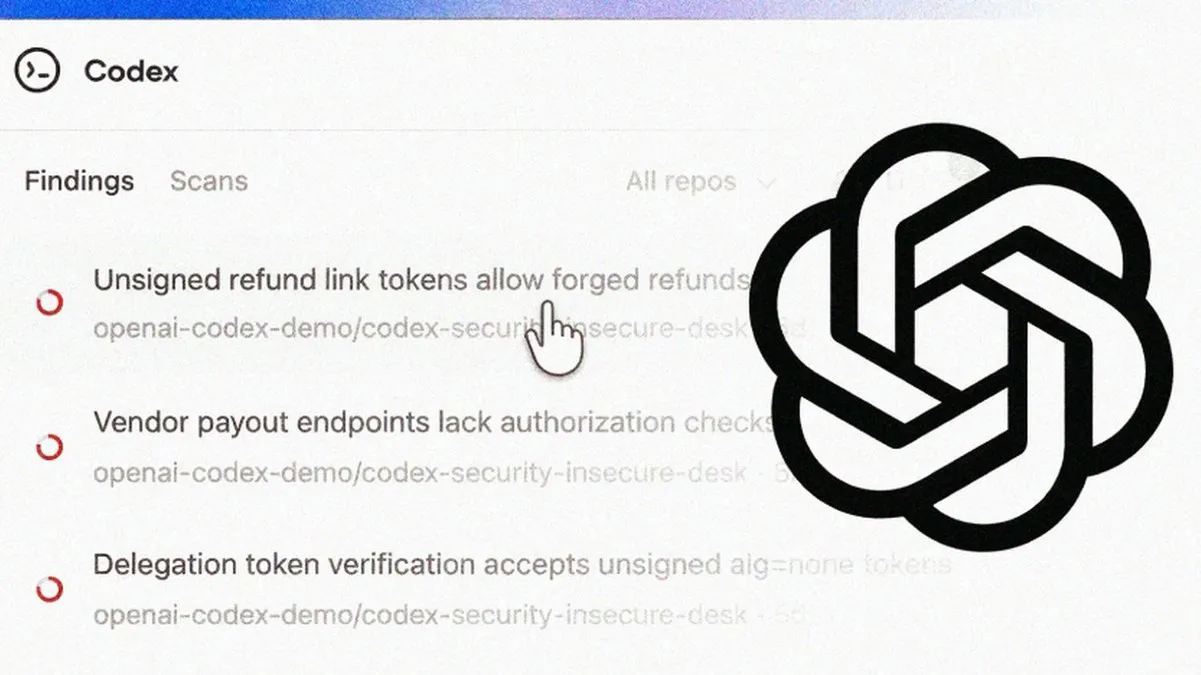This screenshot has height=675, width=1201.
Task: Click the red status circle beside Unsigned refund finding
Action: click(49, 303)
